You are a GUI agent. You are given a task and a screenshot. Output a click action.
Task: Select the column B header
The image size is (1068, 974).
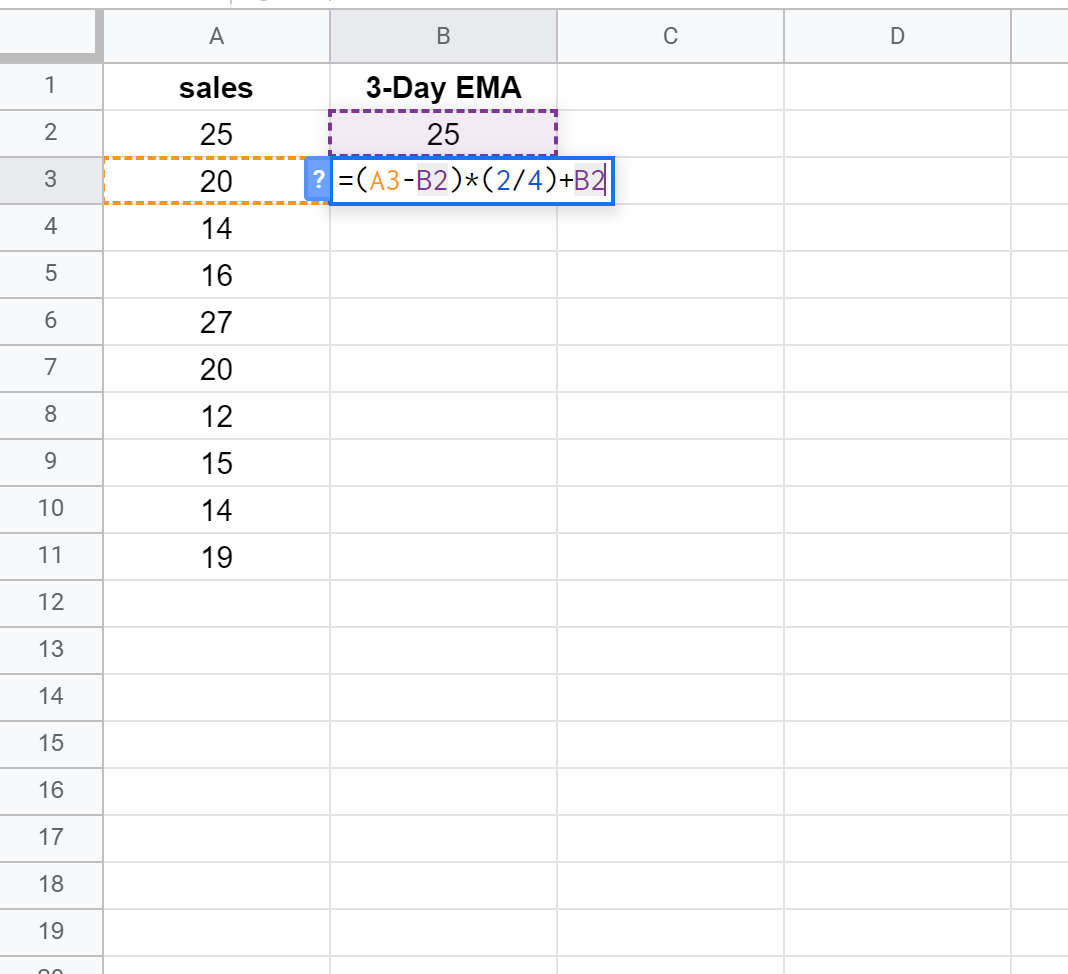[x=443, y=36]
